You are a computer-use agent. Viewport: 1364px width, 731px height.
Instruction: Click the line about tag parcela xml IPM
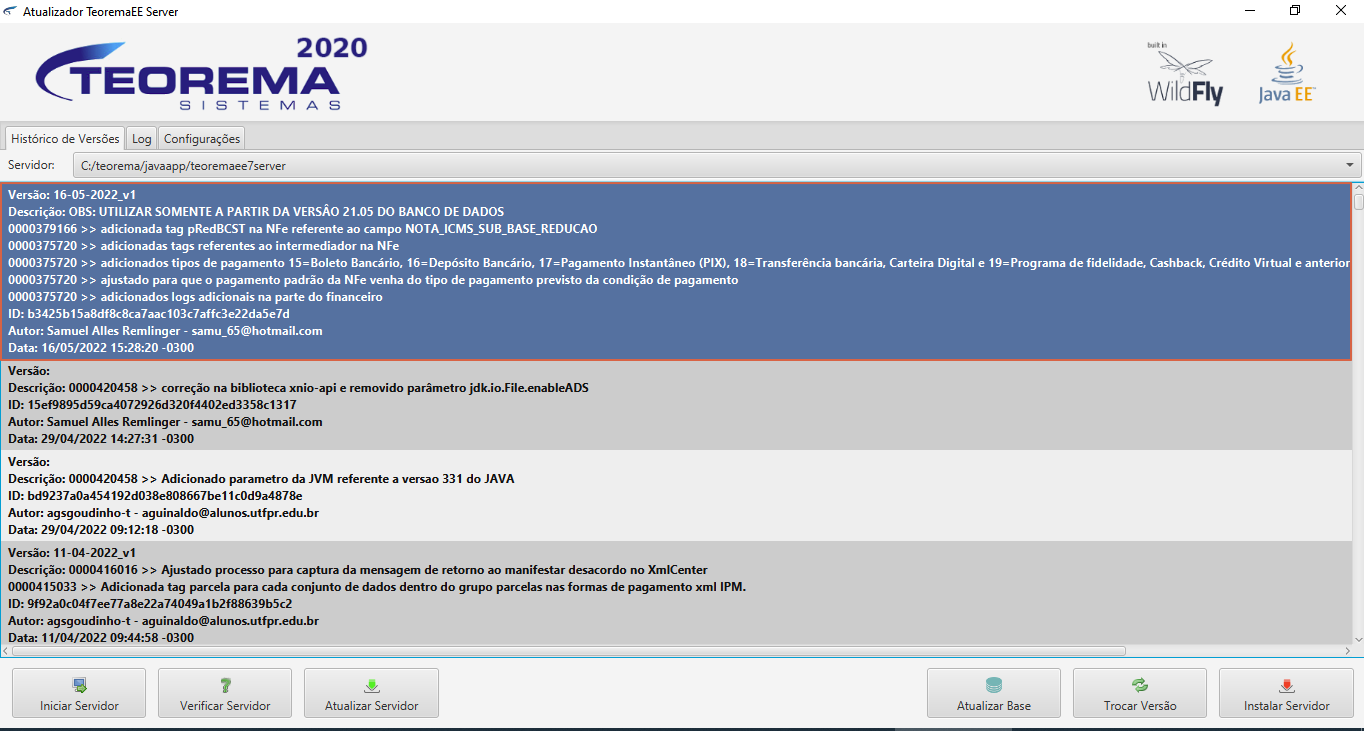point(377,587)
